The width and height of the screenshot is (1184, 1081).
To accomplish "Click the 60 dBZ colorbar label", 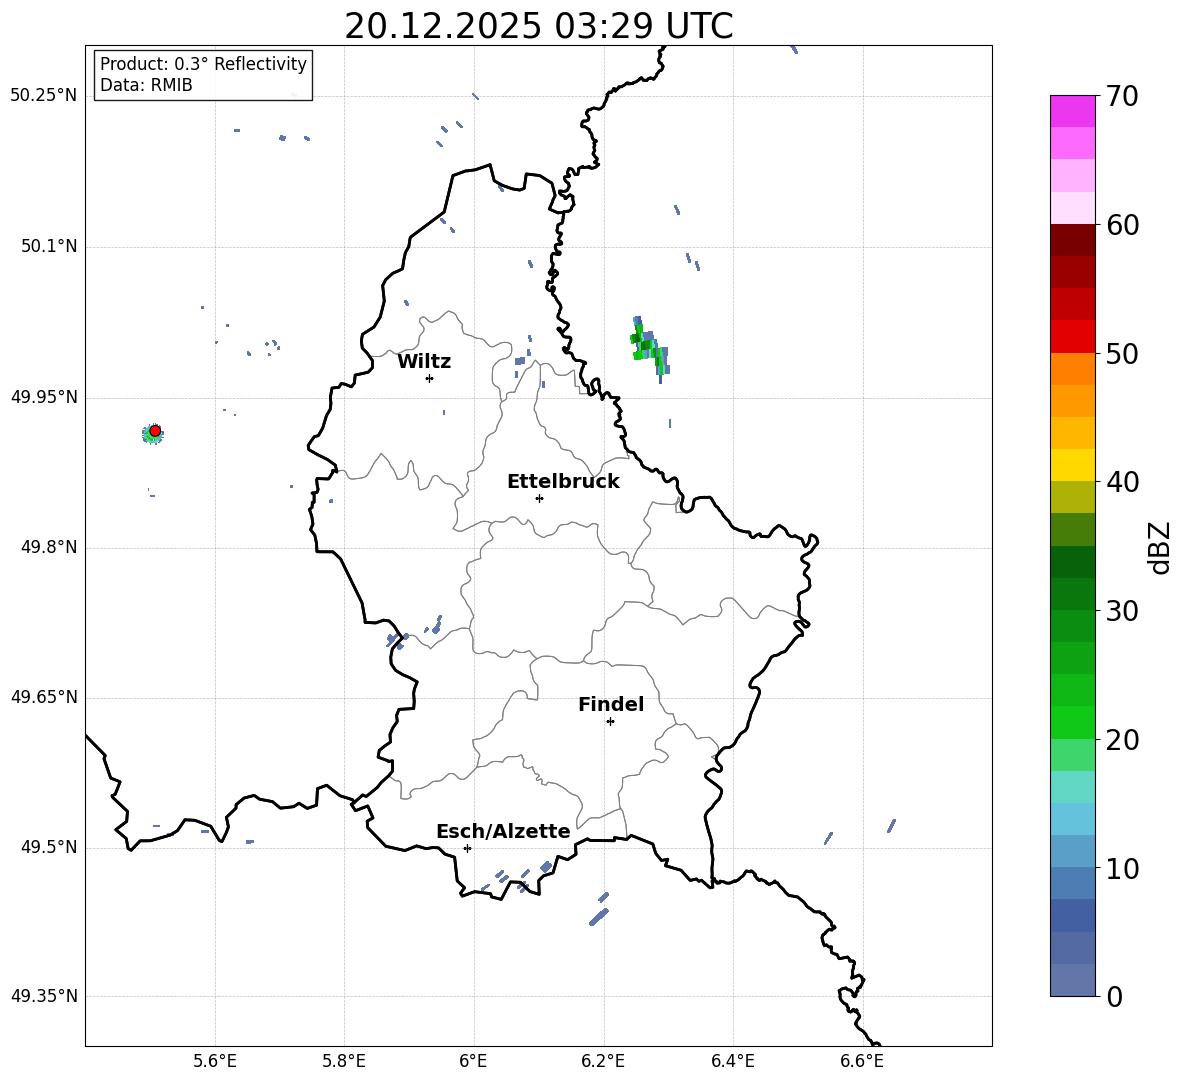I will click(1122, 225).
